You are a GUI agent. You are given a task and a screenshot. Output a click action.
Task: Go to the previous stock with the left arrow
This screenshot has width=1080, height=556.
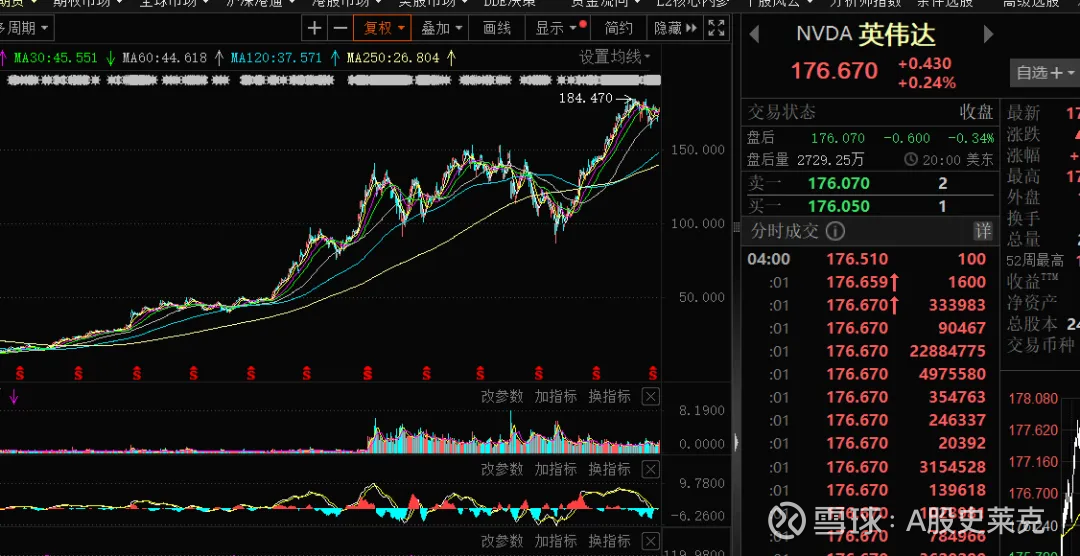754,34
